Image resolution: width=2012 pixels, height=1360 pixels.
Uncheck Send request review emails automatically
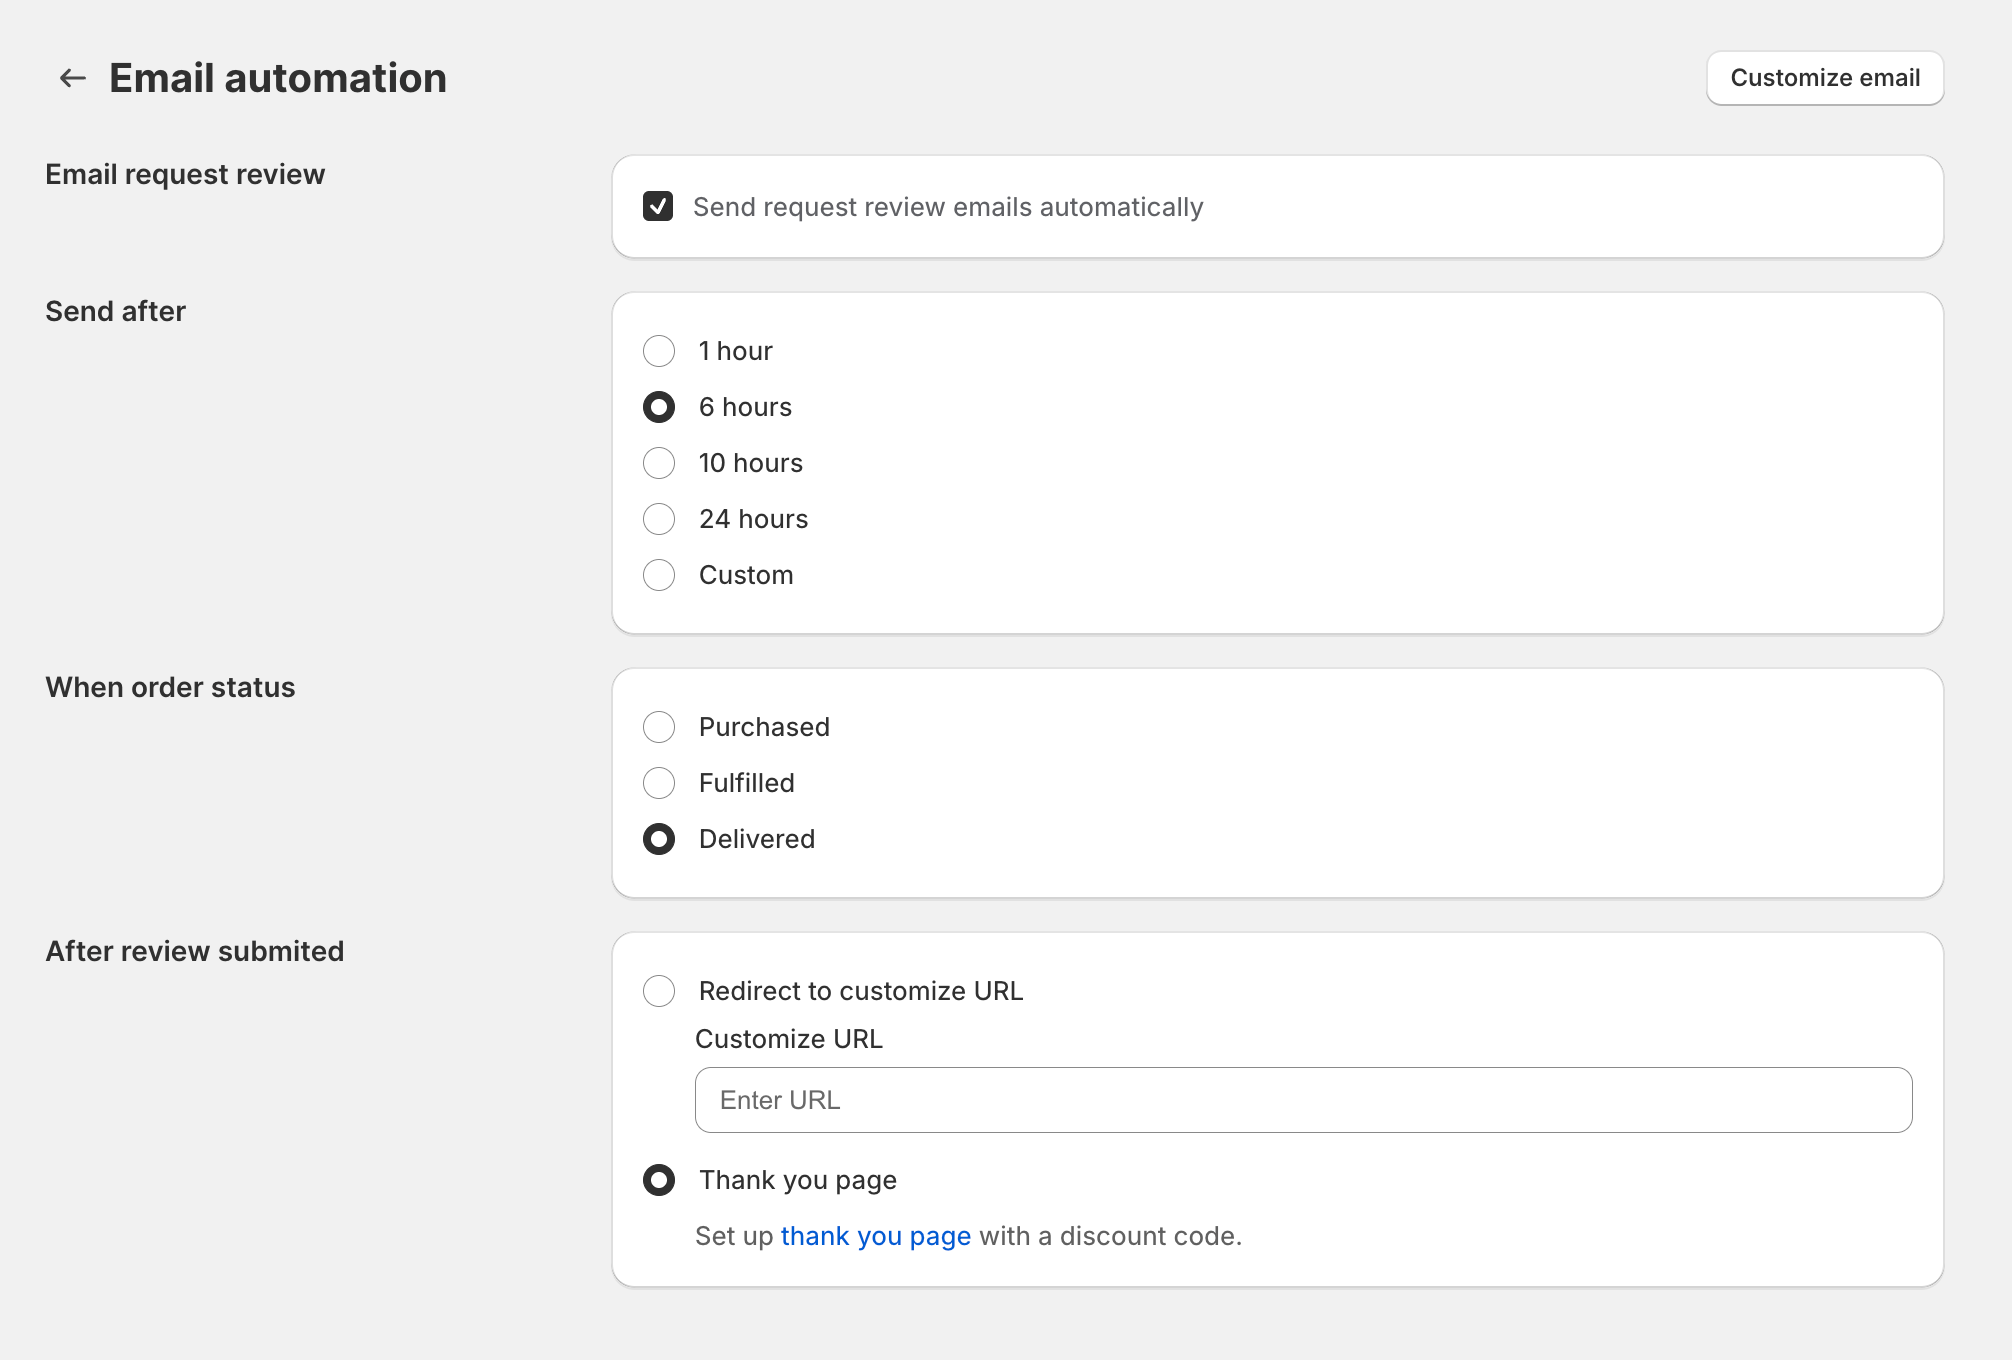click(658, 206)
